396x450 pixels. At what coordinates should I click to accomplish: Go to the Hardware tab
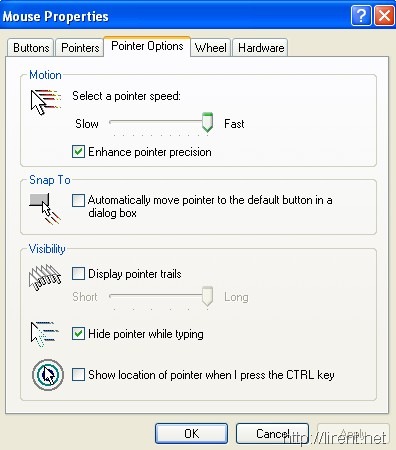[261, 48]
